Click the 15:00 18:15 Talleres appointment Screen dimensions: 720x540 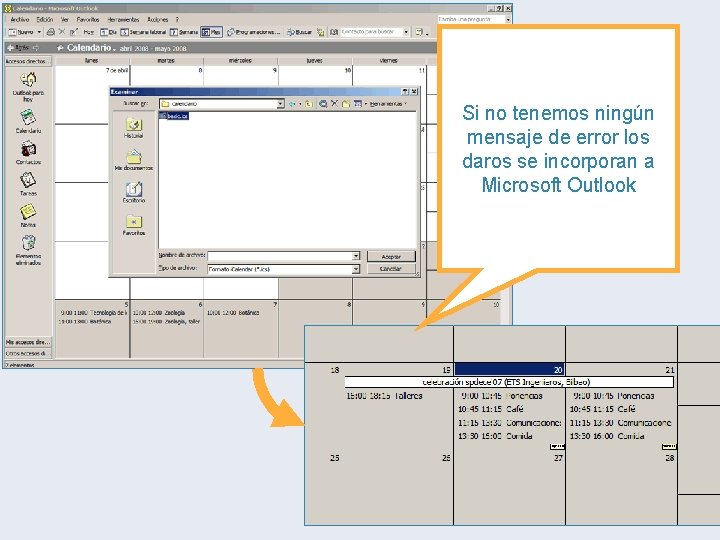click(384, 395)
